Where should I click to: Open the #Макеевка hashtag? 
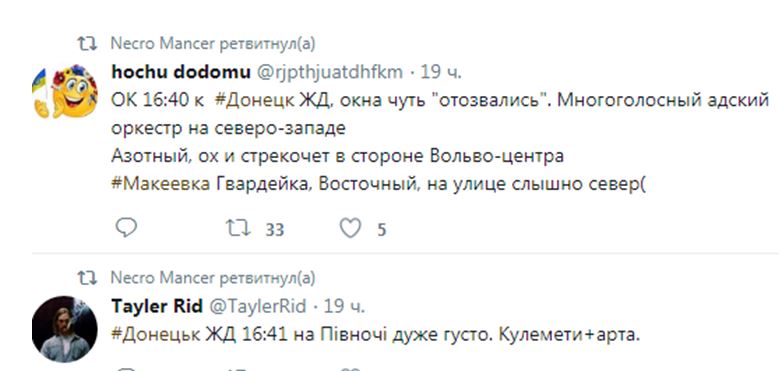(161, 184)
